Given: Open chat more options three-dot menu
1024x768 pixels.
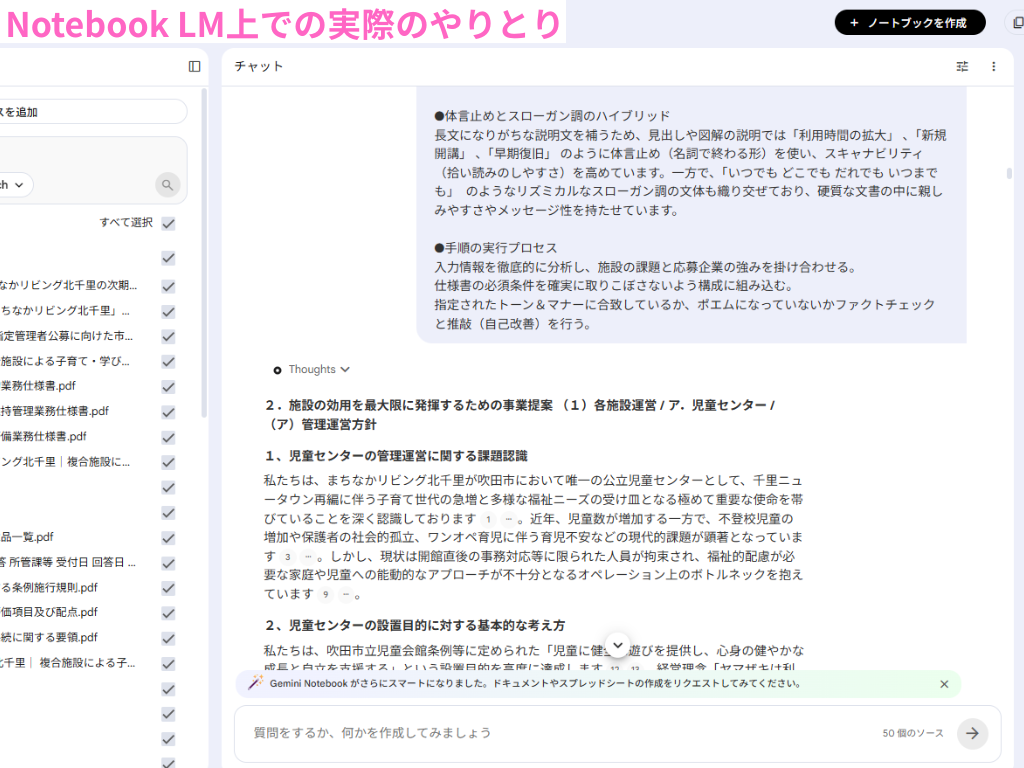Looking at the screenshot, I should point(993,67).
